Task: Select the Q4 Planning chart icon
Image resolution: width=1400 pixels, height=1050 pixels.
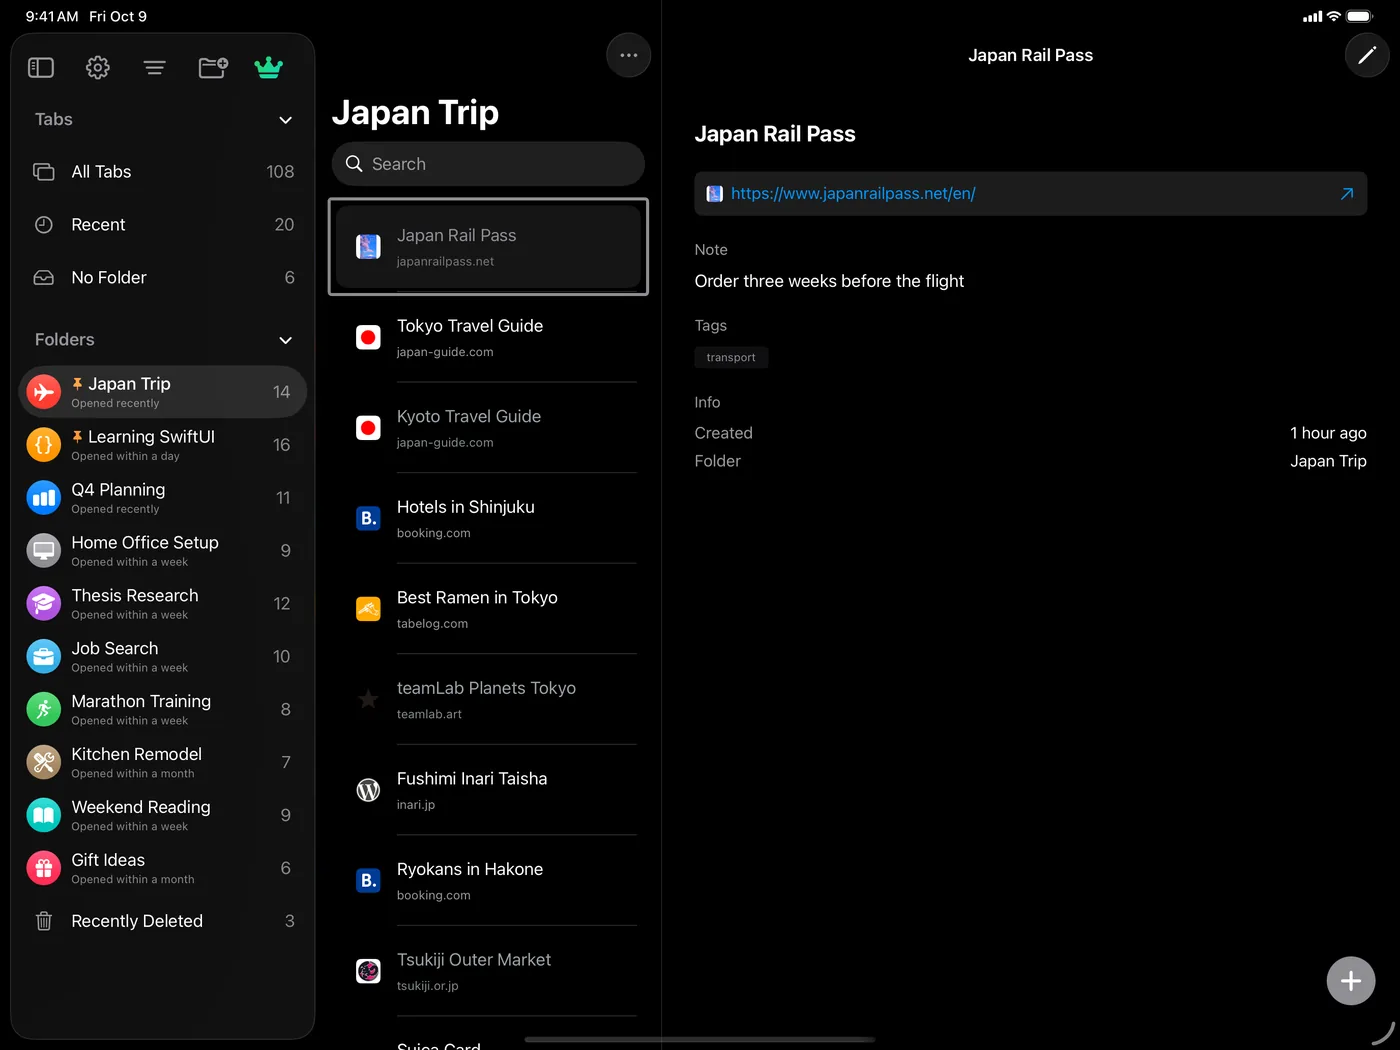Action: [x=44, y=498]
